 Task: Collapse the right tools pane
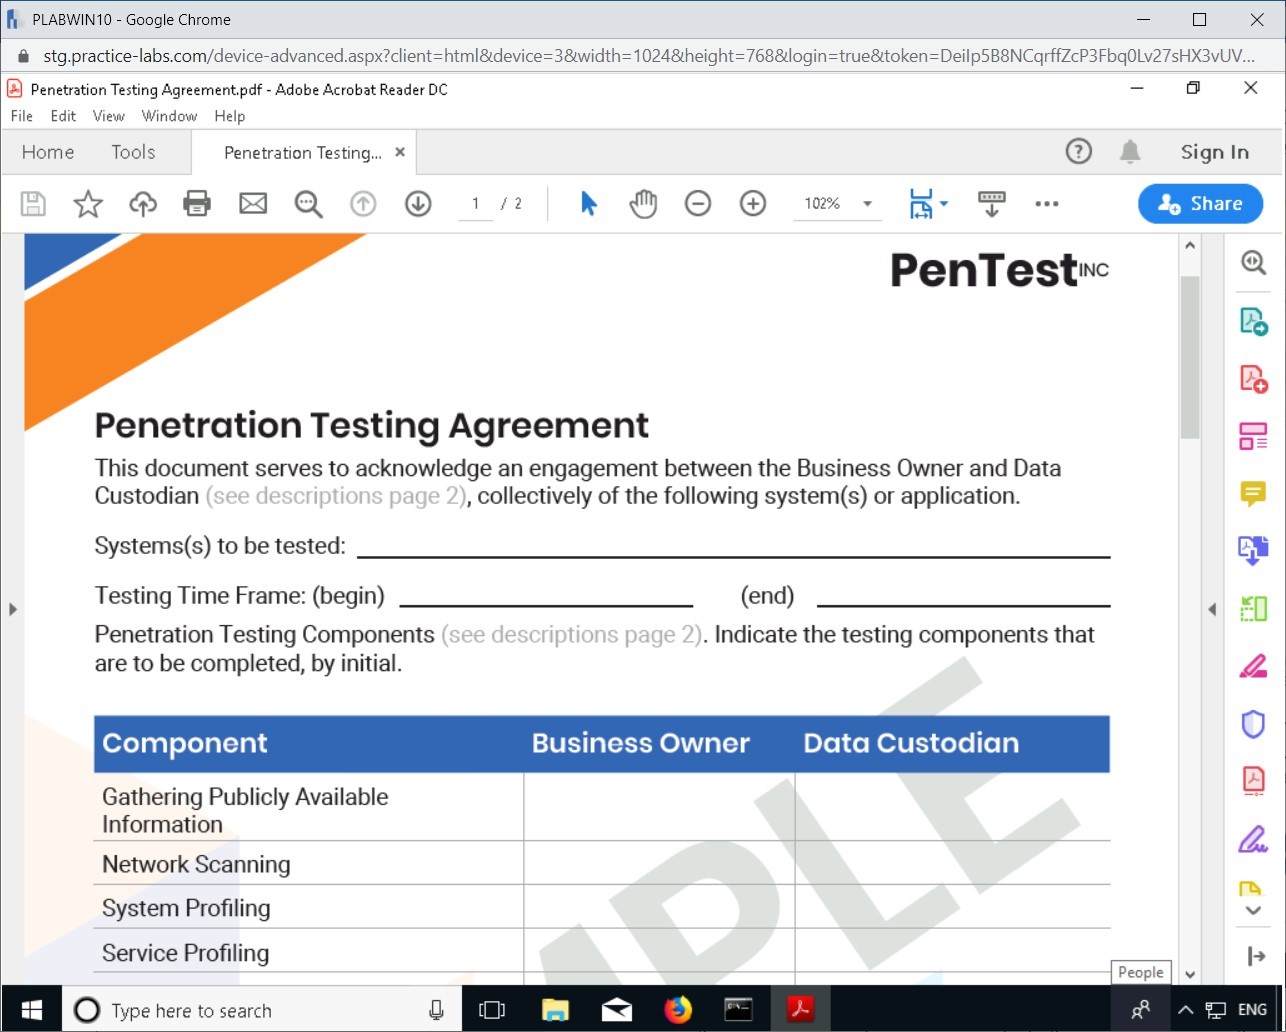(1212, 609)
